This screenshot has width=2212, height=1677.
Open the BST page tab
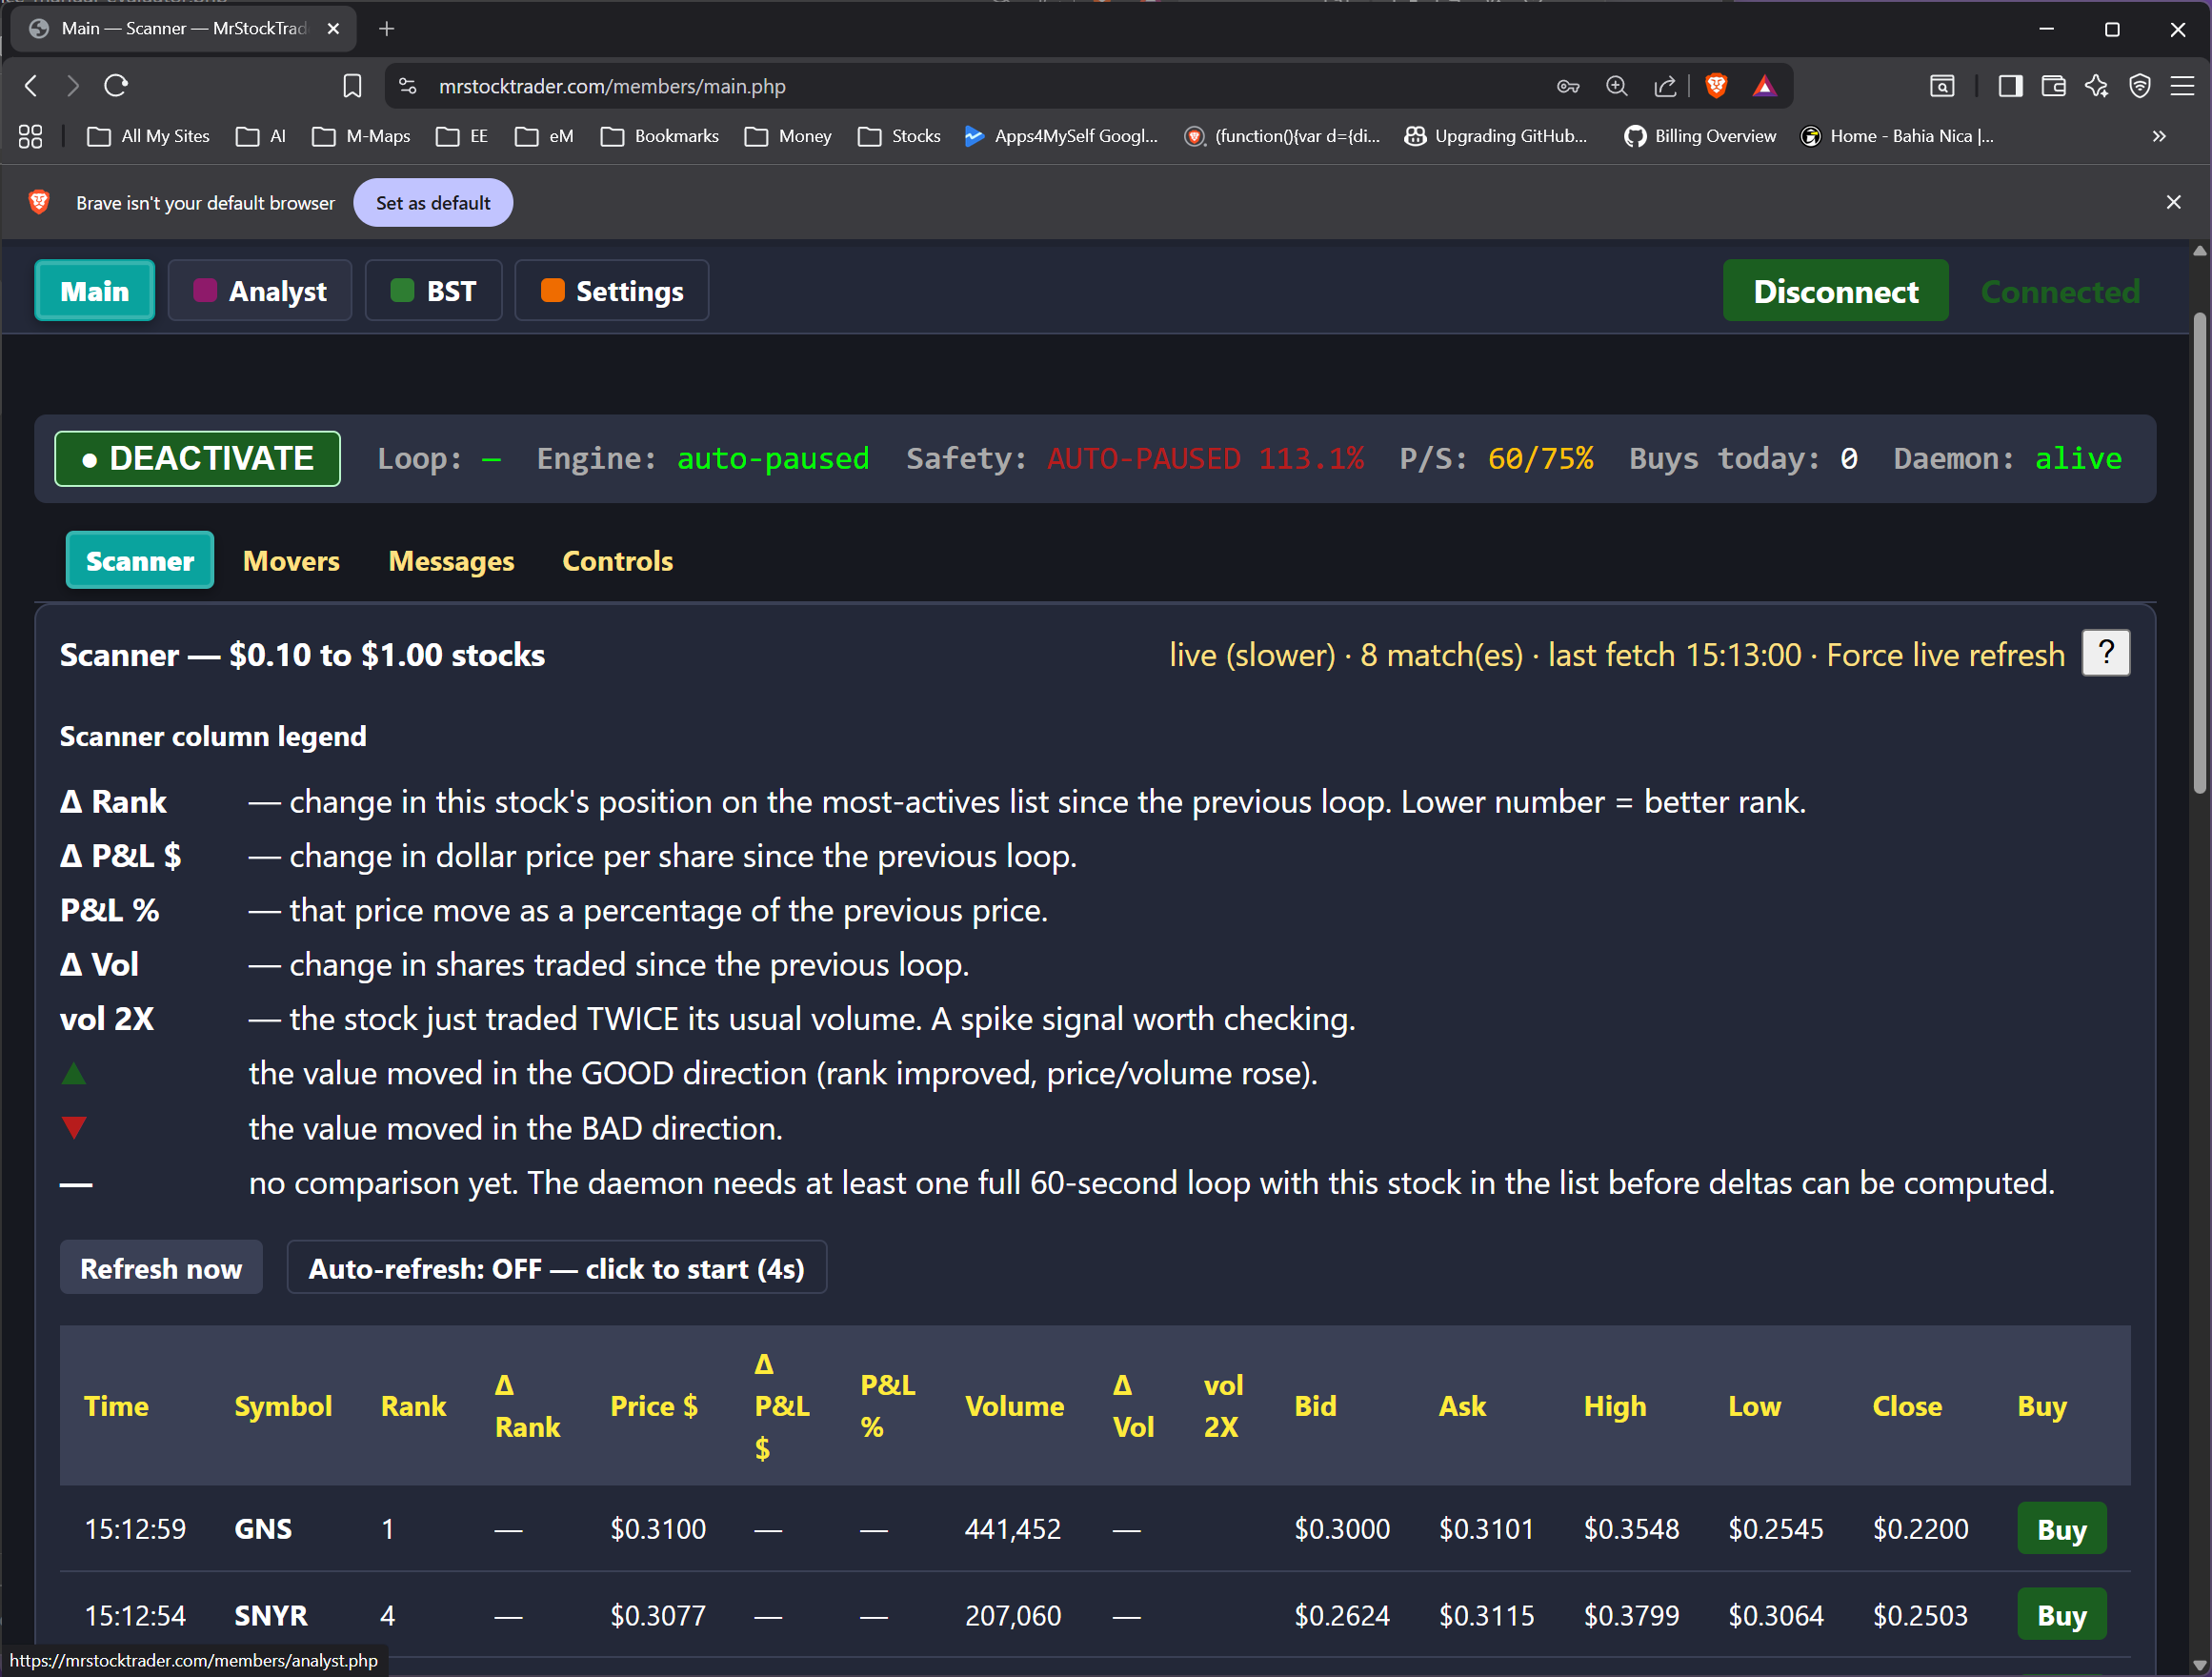[434, 291]
